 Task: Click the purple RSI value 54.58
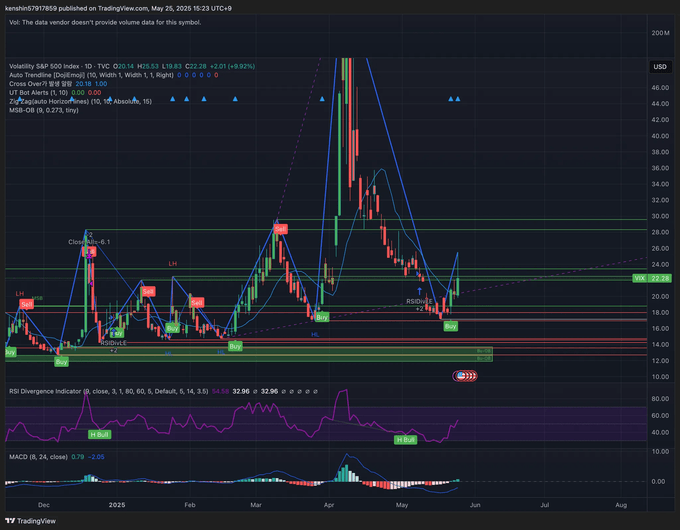220,391
